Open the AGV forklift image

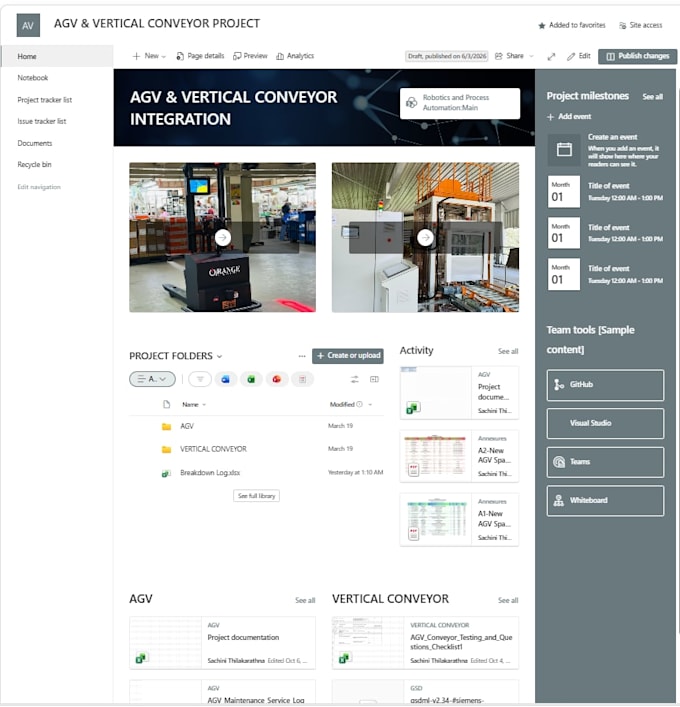pyautogui.click(x=222, y=237)
